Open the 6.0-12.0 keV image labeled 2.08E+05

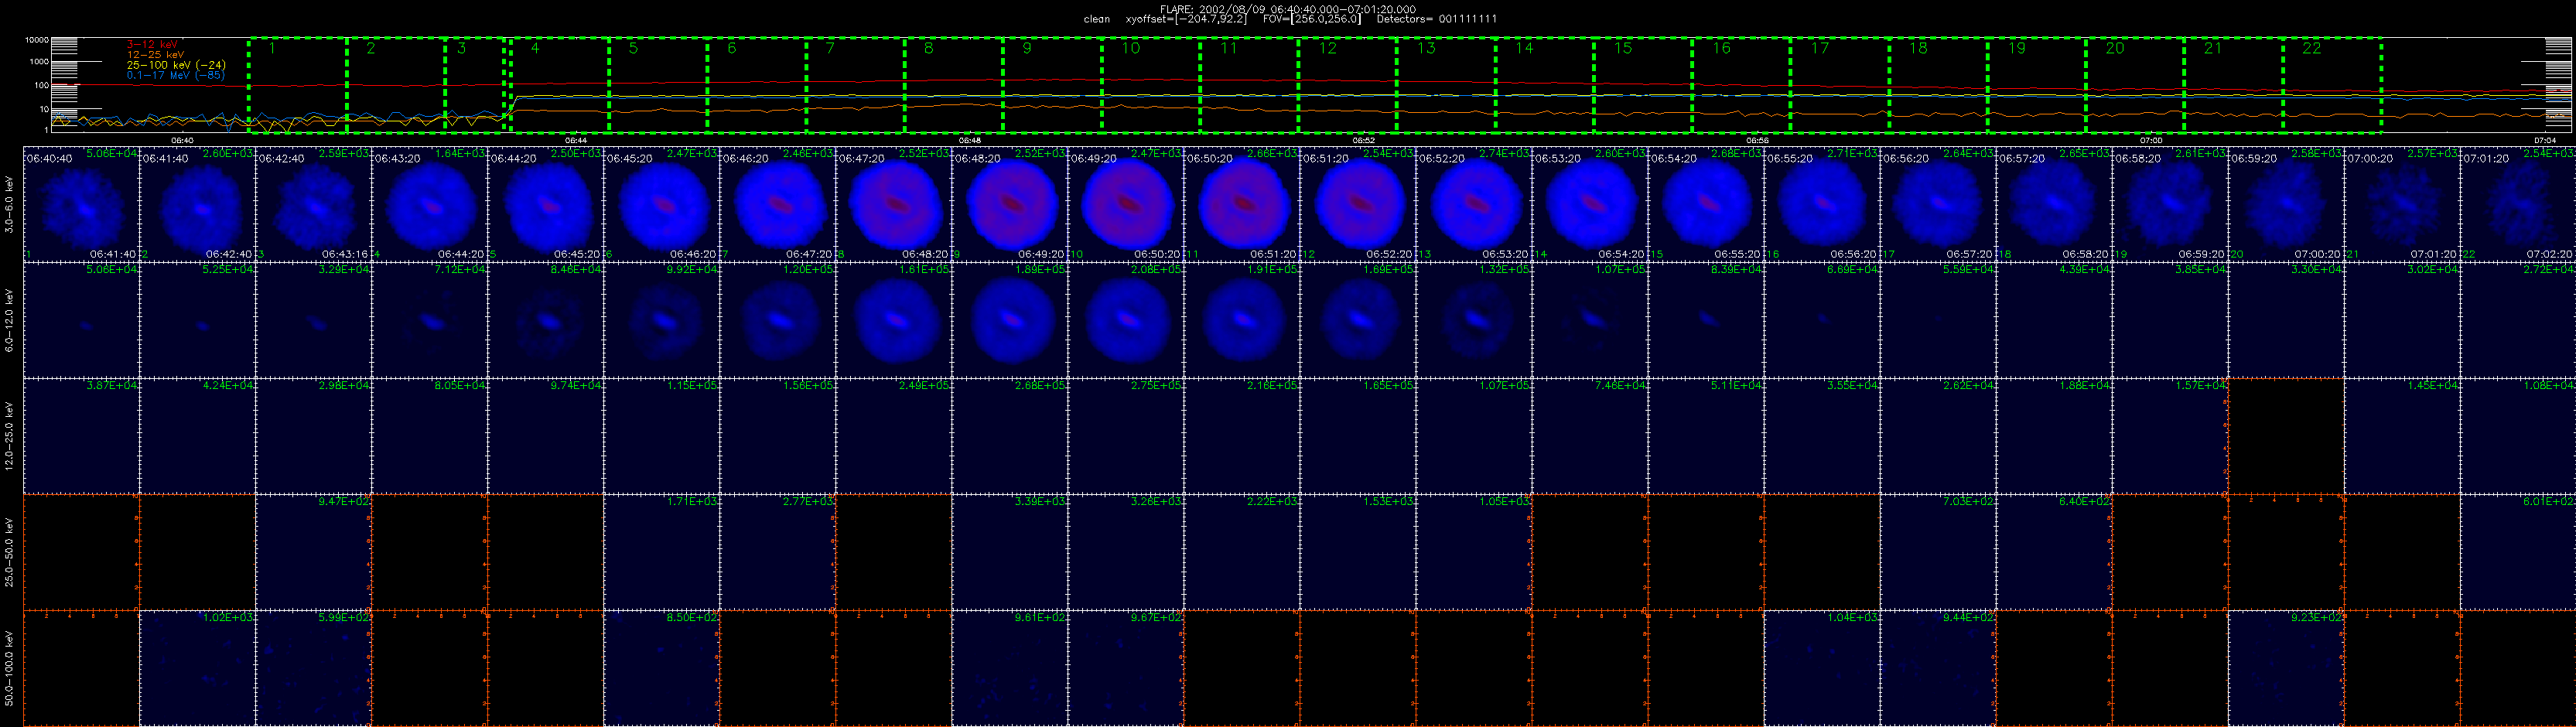tap(1125, 320)
